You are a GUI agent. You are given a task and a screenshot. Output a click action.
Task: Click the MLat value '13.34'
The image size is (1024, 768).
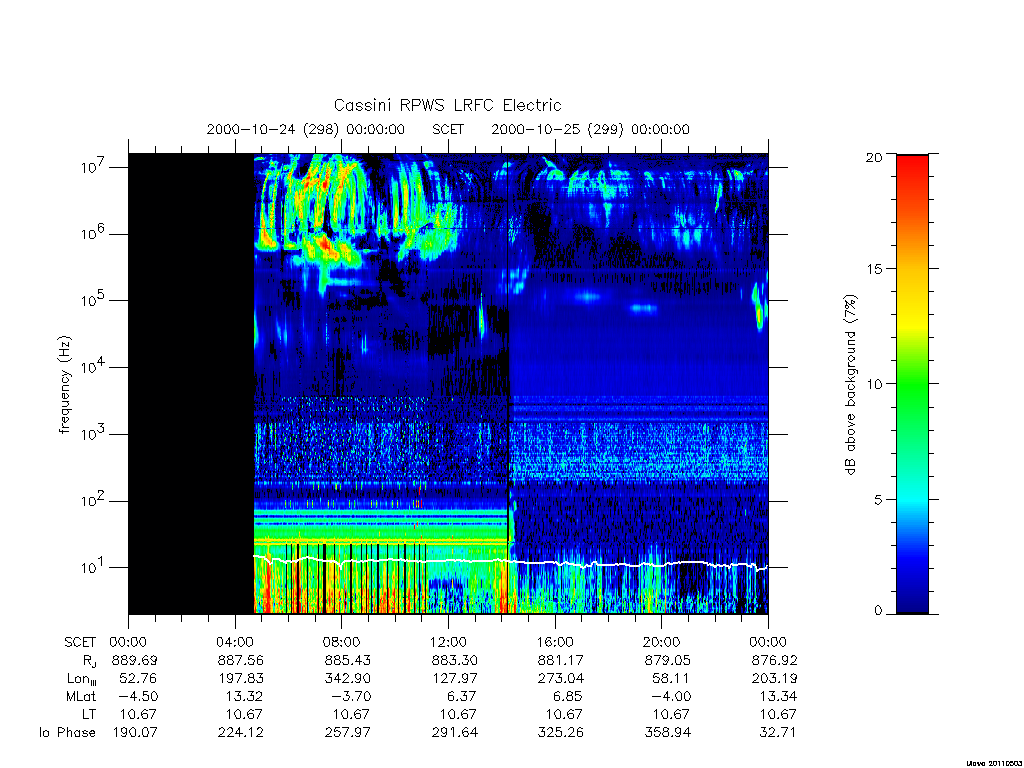click(x=778, y=697)
